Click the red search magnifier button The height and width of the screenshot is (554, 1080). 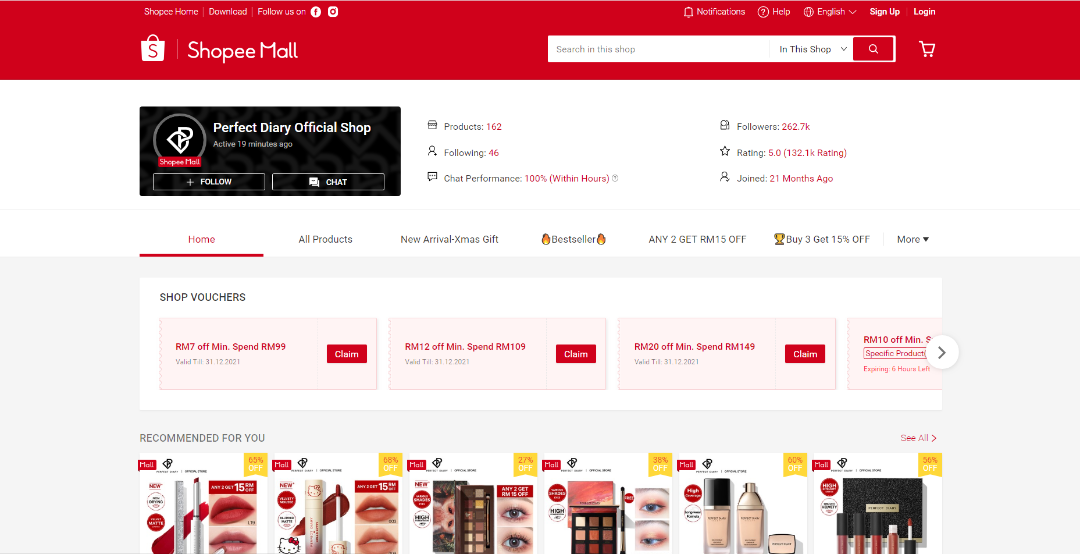[873, 49]
